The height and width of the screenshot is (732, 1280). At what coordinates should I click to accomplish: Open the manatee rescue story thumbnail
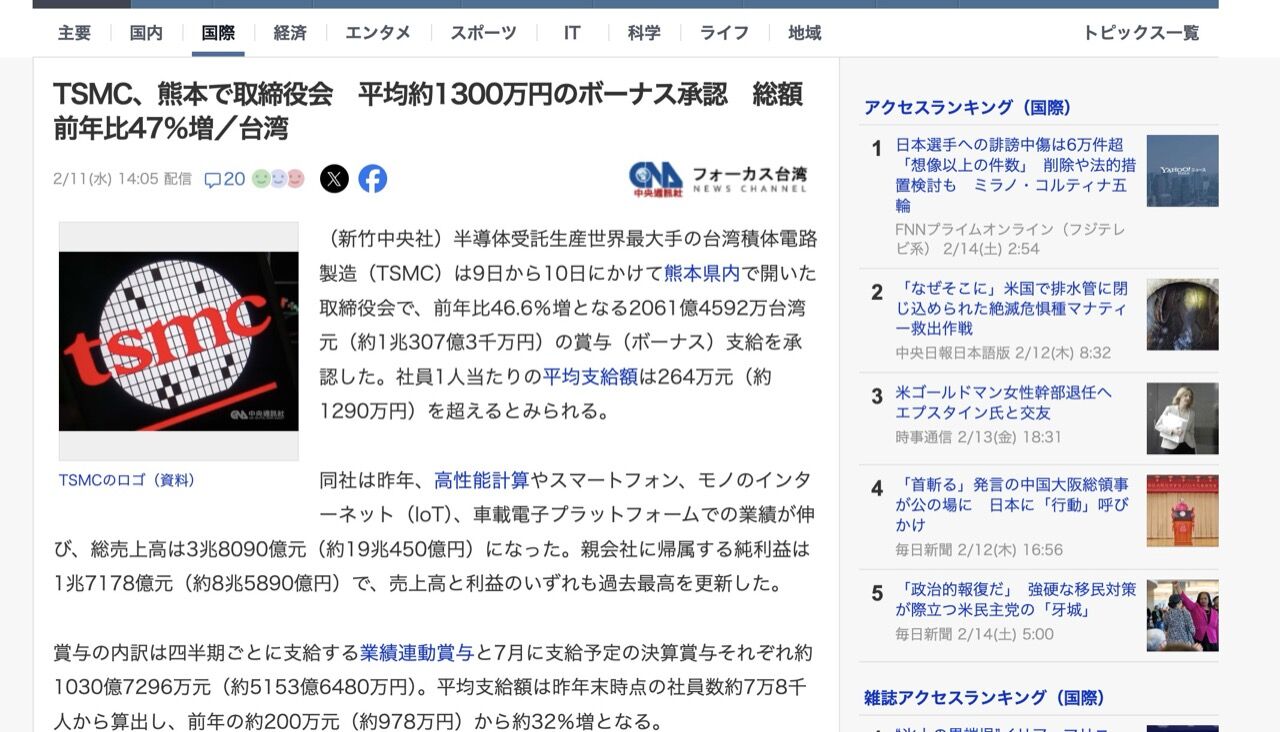coord(1182,314)
